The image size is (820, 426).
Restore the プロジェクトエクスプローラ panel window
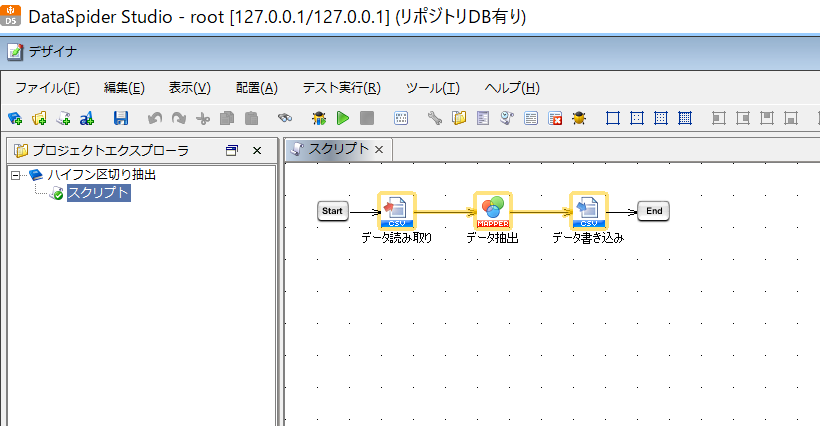point(232,151)
